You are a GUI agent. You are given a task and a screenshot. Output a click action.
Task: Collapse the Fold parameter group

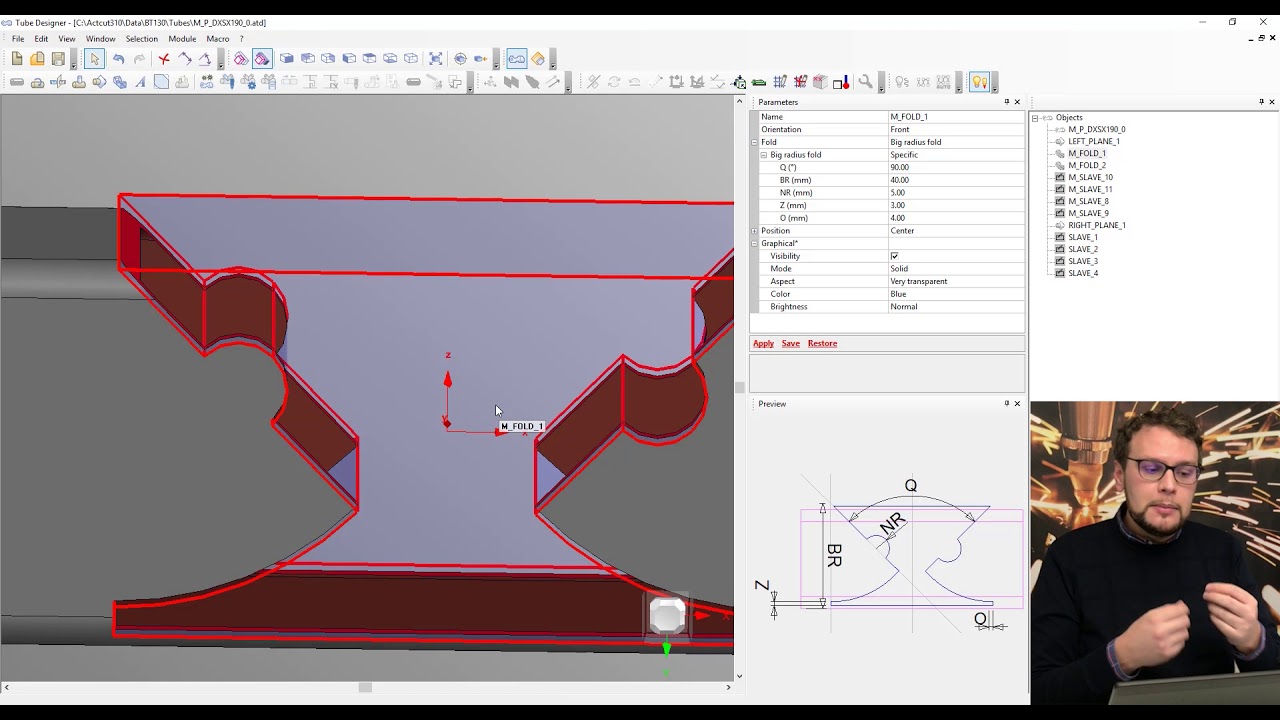tap(754, 142)
